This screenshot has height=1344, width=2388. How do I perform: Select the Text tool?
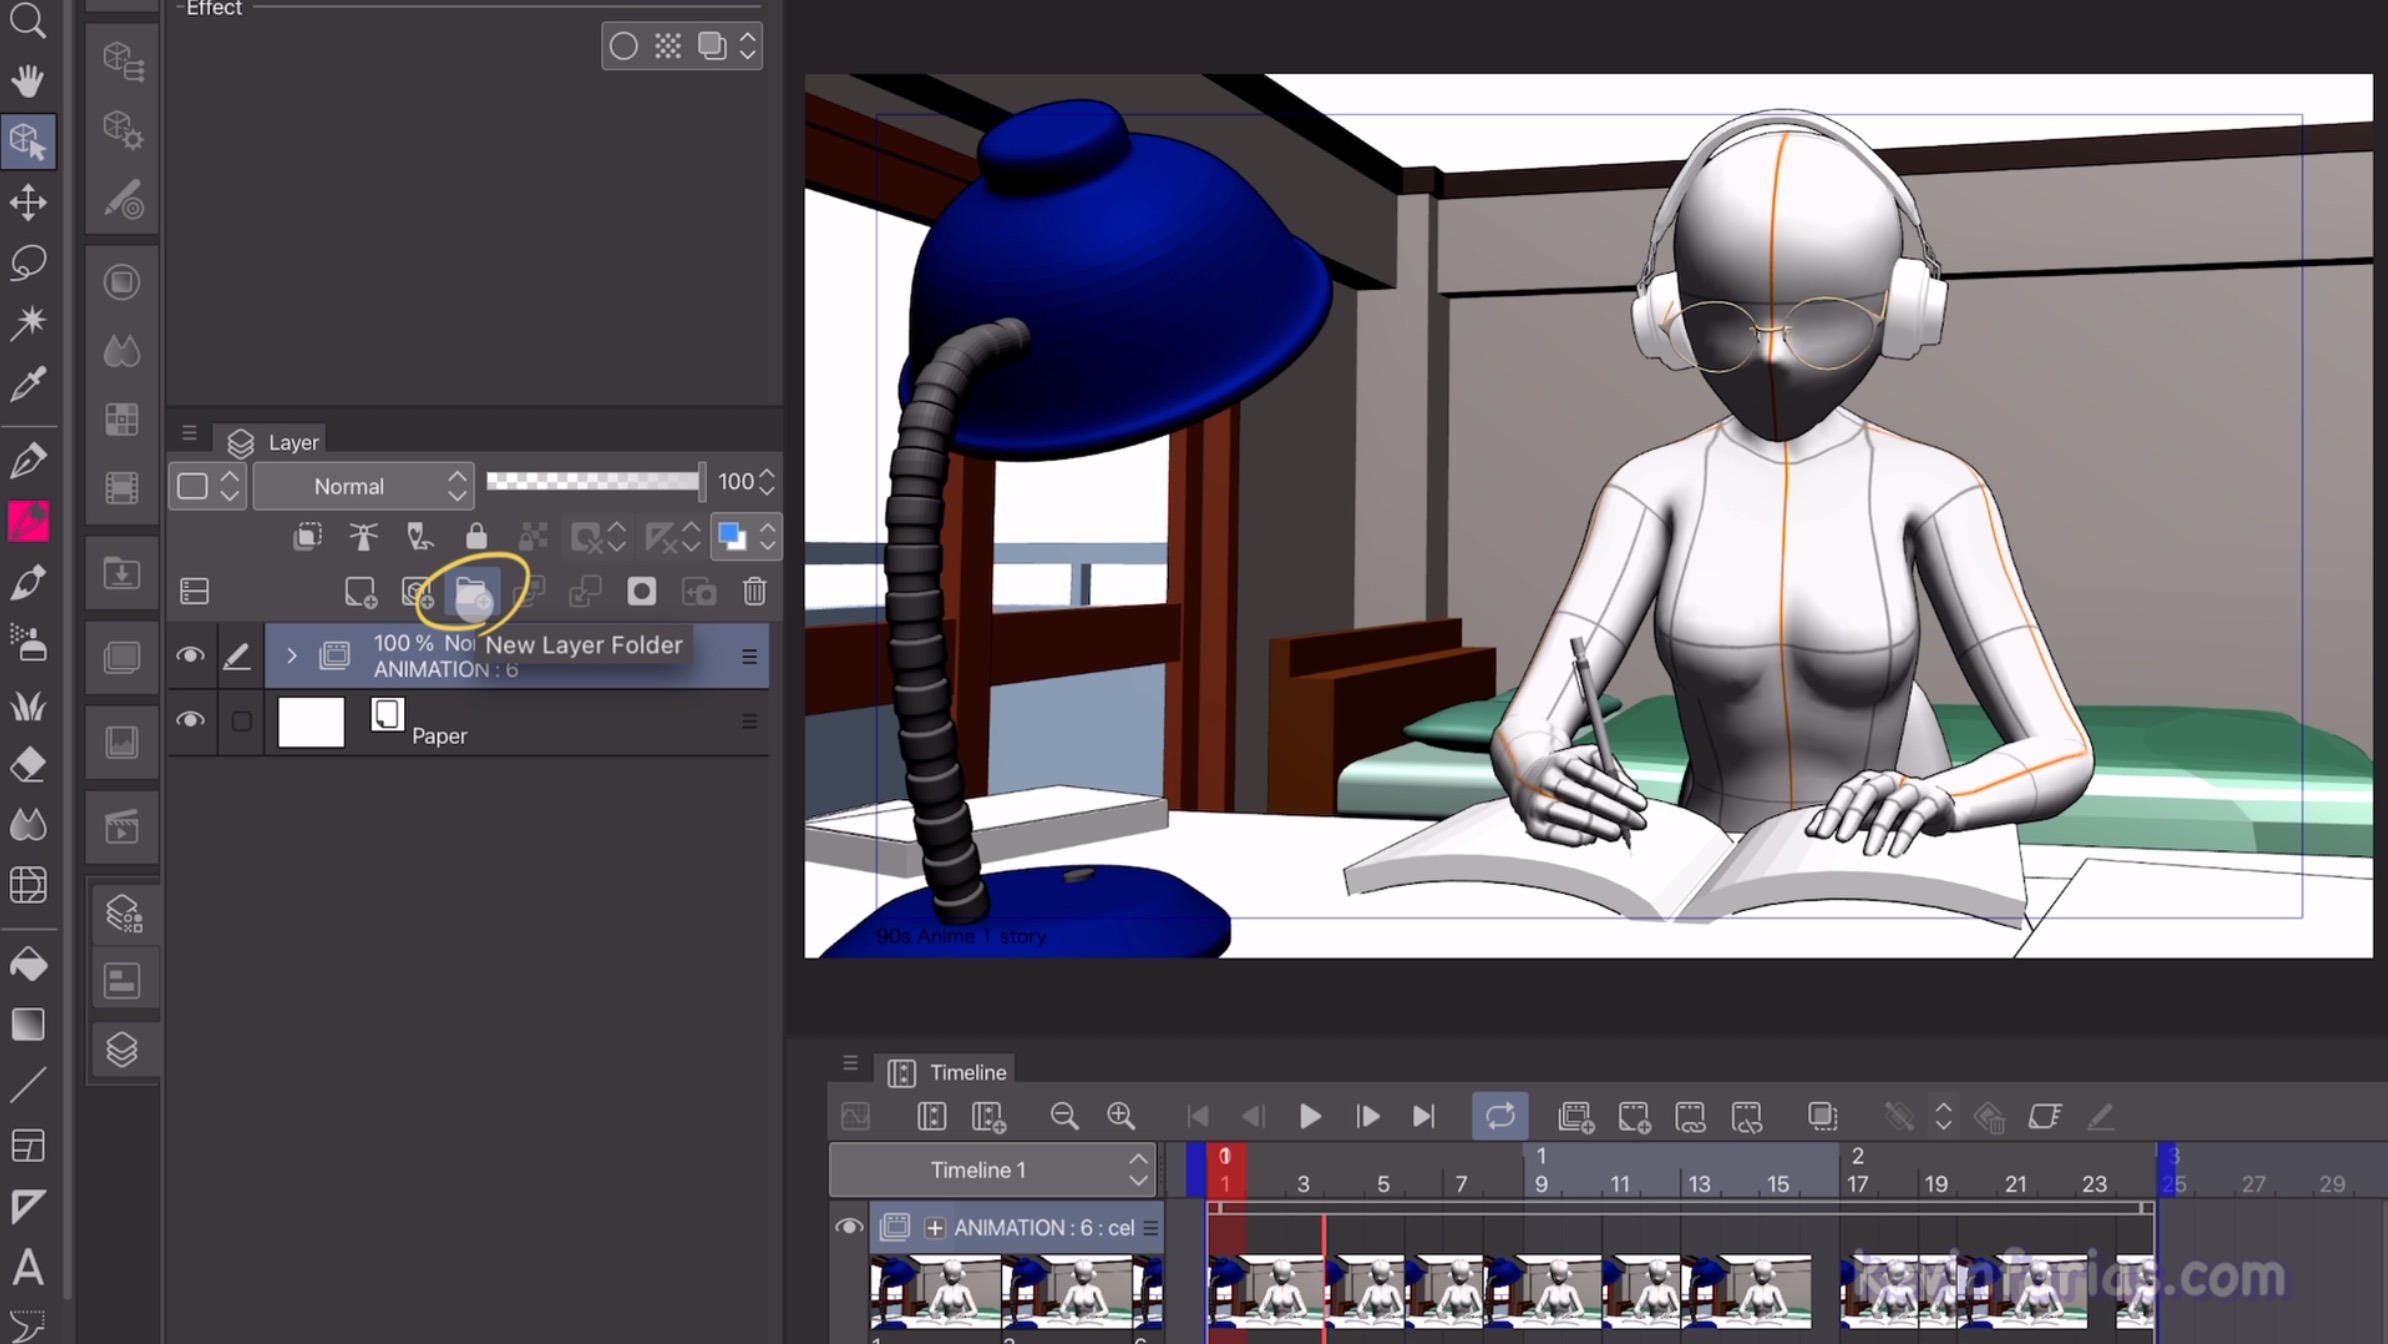(28, 1268)
